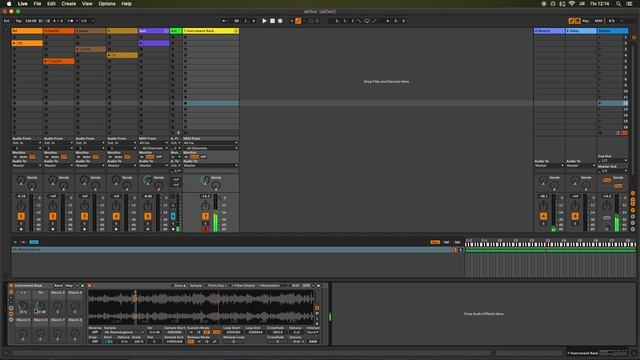The image size is (640, 360).
Task: Open the Create menu
Action: [x=69, y=4]
